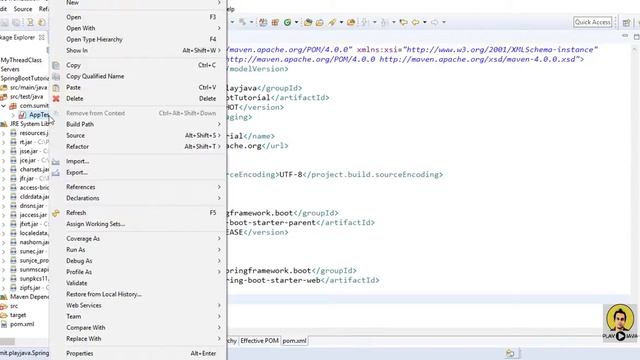Choose Open from context menu
This screenshot has width=640, height=360.
tap(138, 17)
